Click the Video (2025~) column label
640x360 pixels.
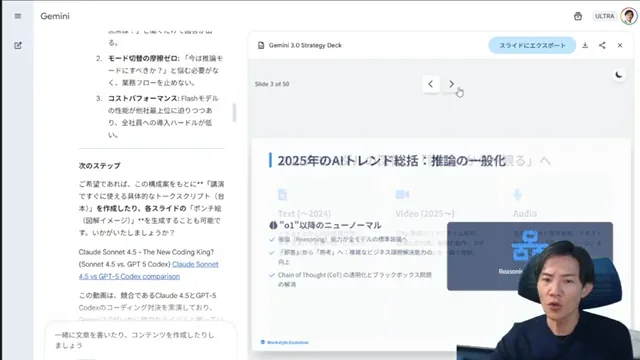(424, 213)
